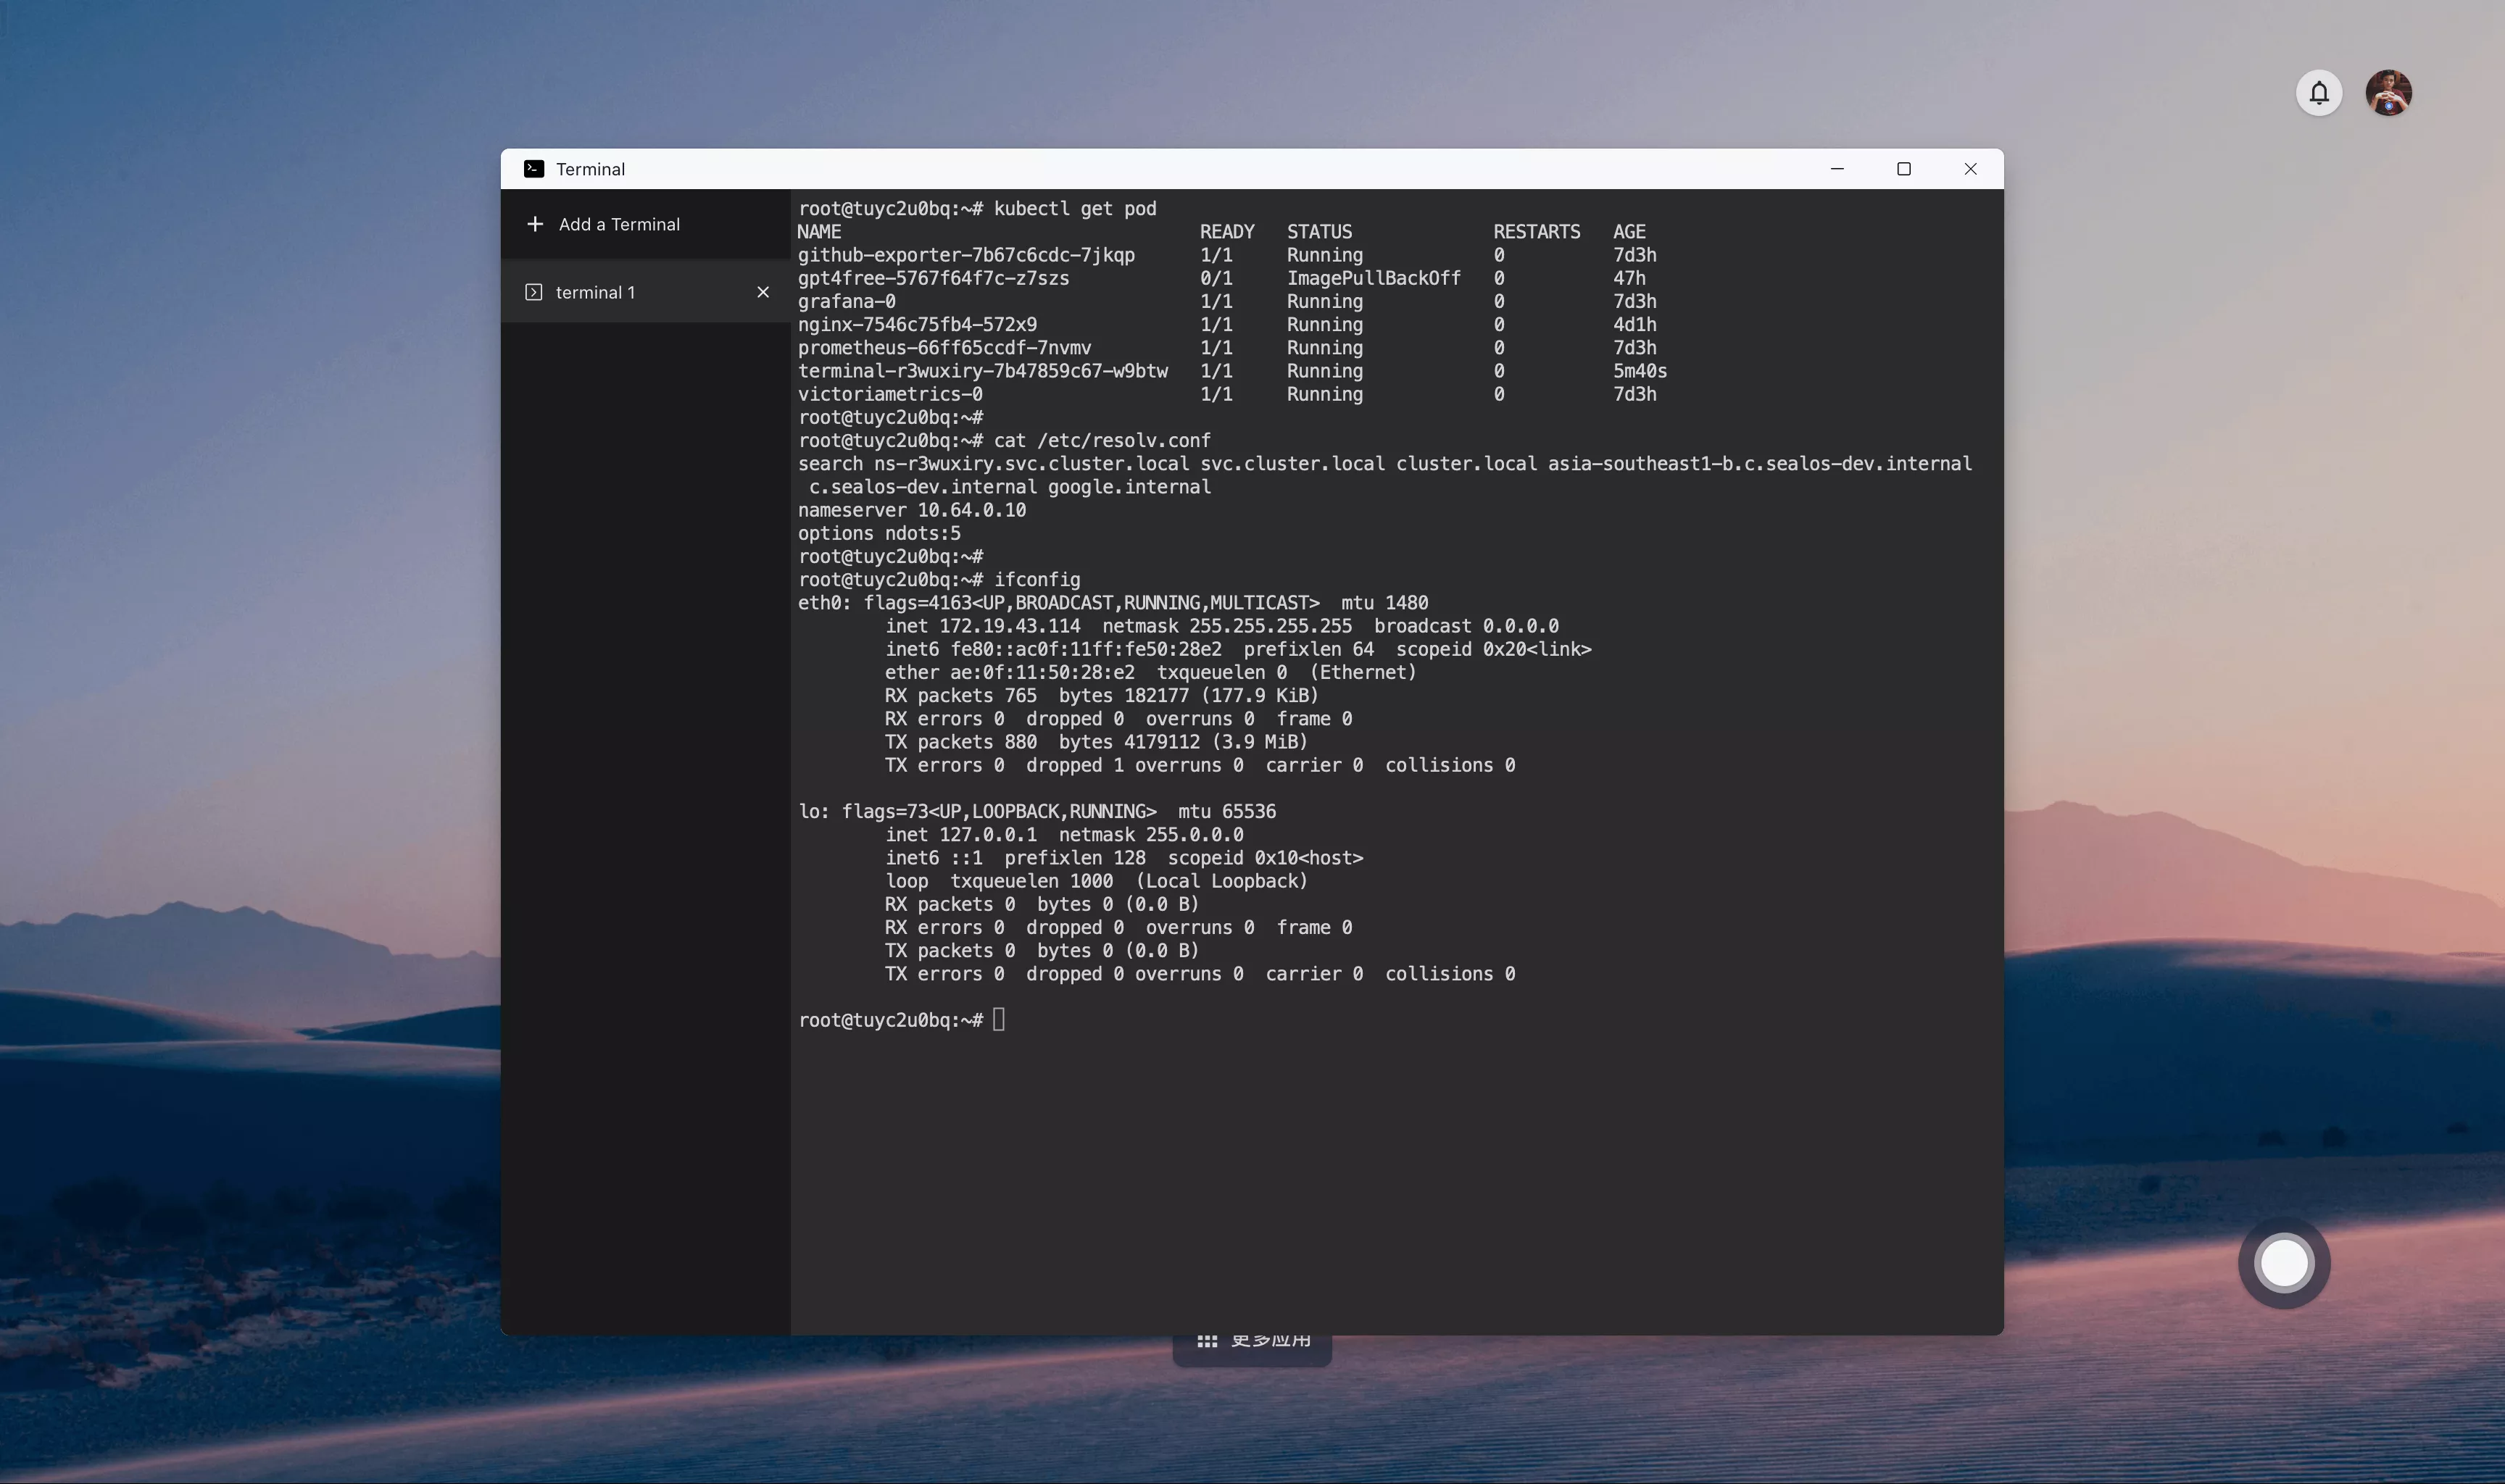The image size is (2505, 1484).
Task: Close the terminal 1 tab
Action: pyautogui.click(x=763, y=292)
